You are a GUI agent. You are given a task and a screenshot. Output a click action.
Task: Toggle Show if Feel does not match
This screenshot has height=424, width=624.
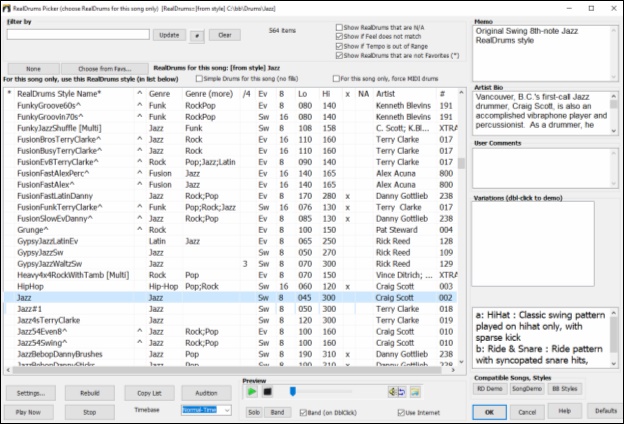click(x=339, y=37)
